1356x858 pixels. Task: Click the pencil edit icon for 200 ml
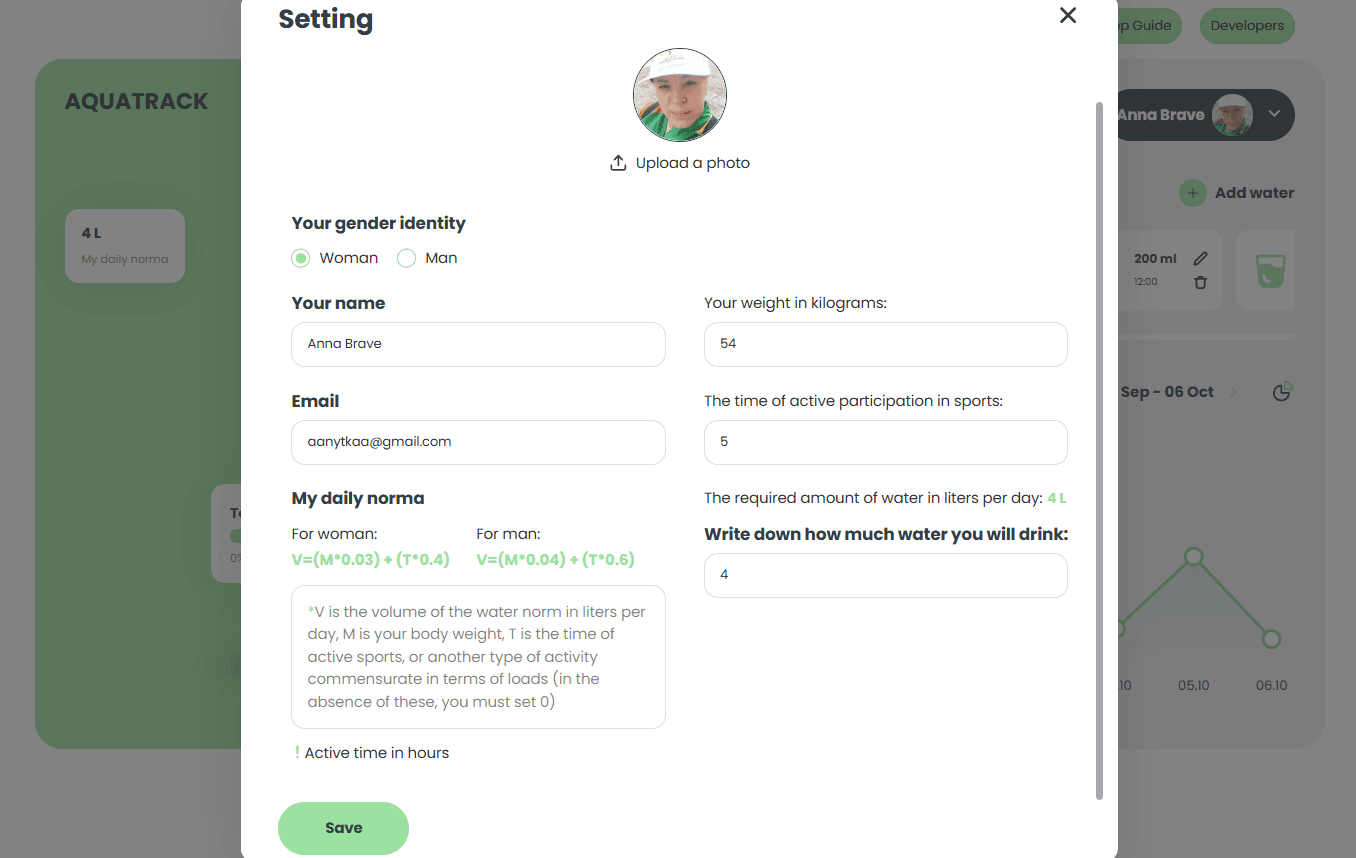click(x=1201, y=259)
